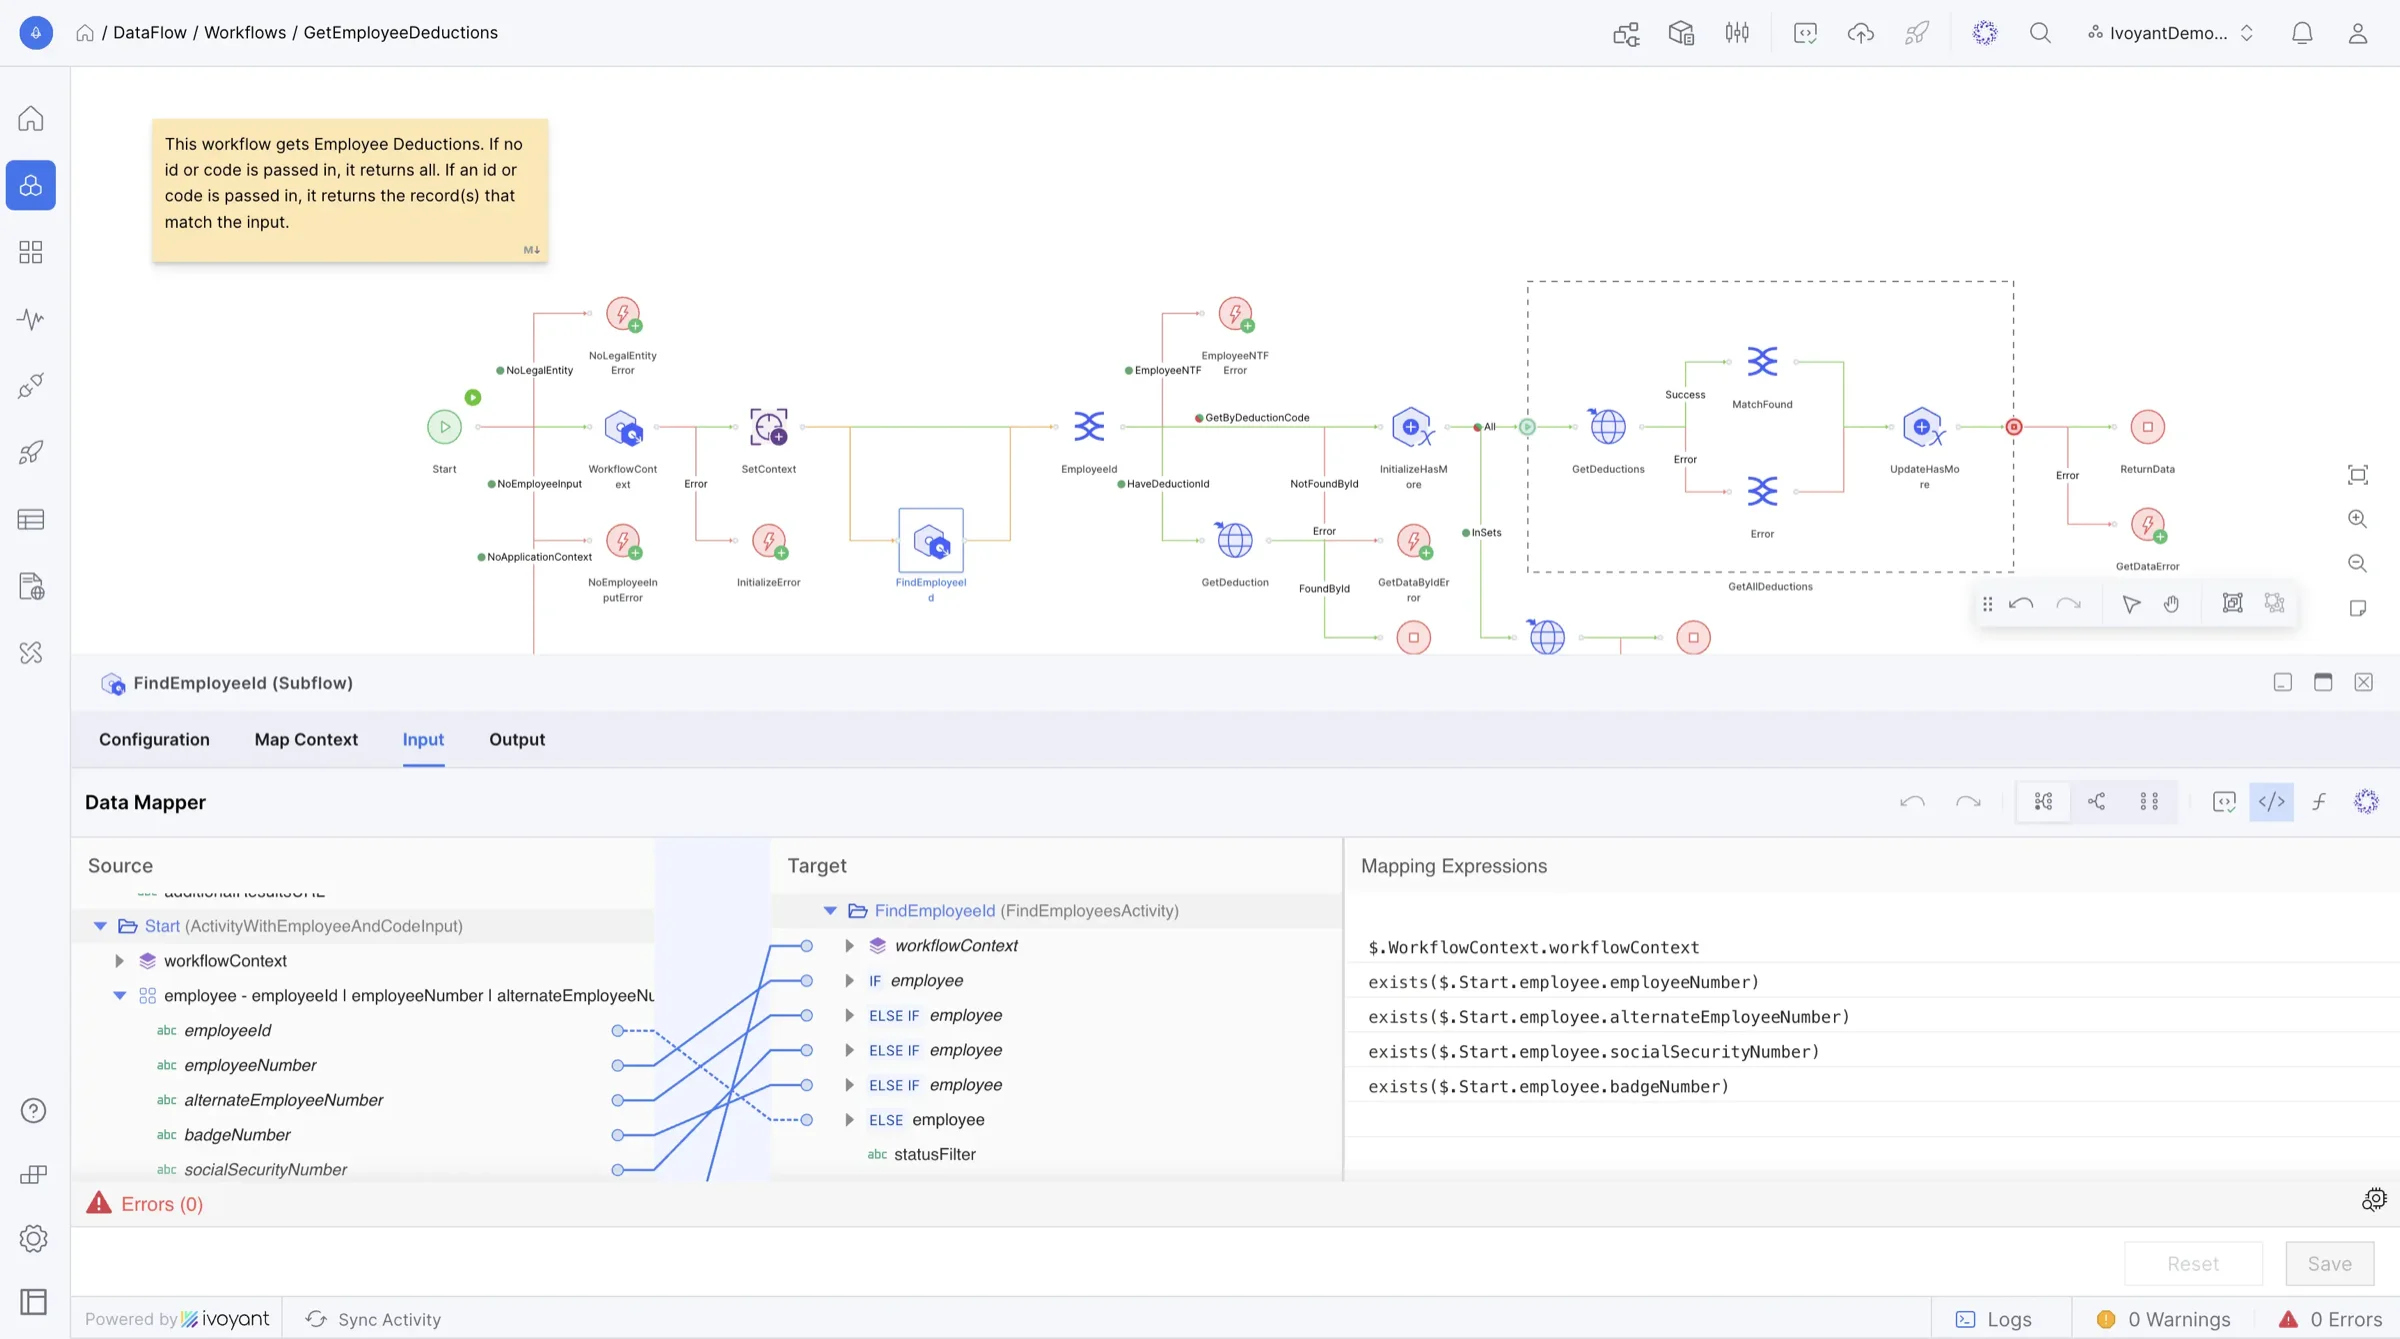Click the search icon in top bar
Screen dimensions: 2400x1339
(2040, 33)
